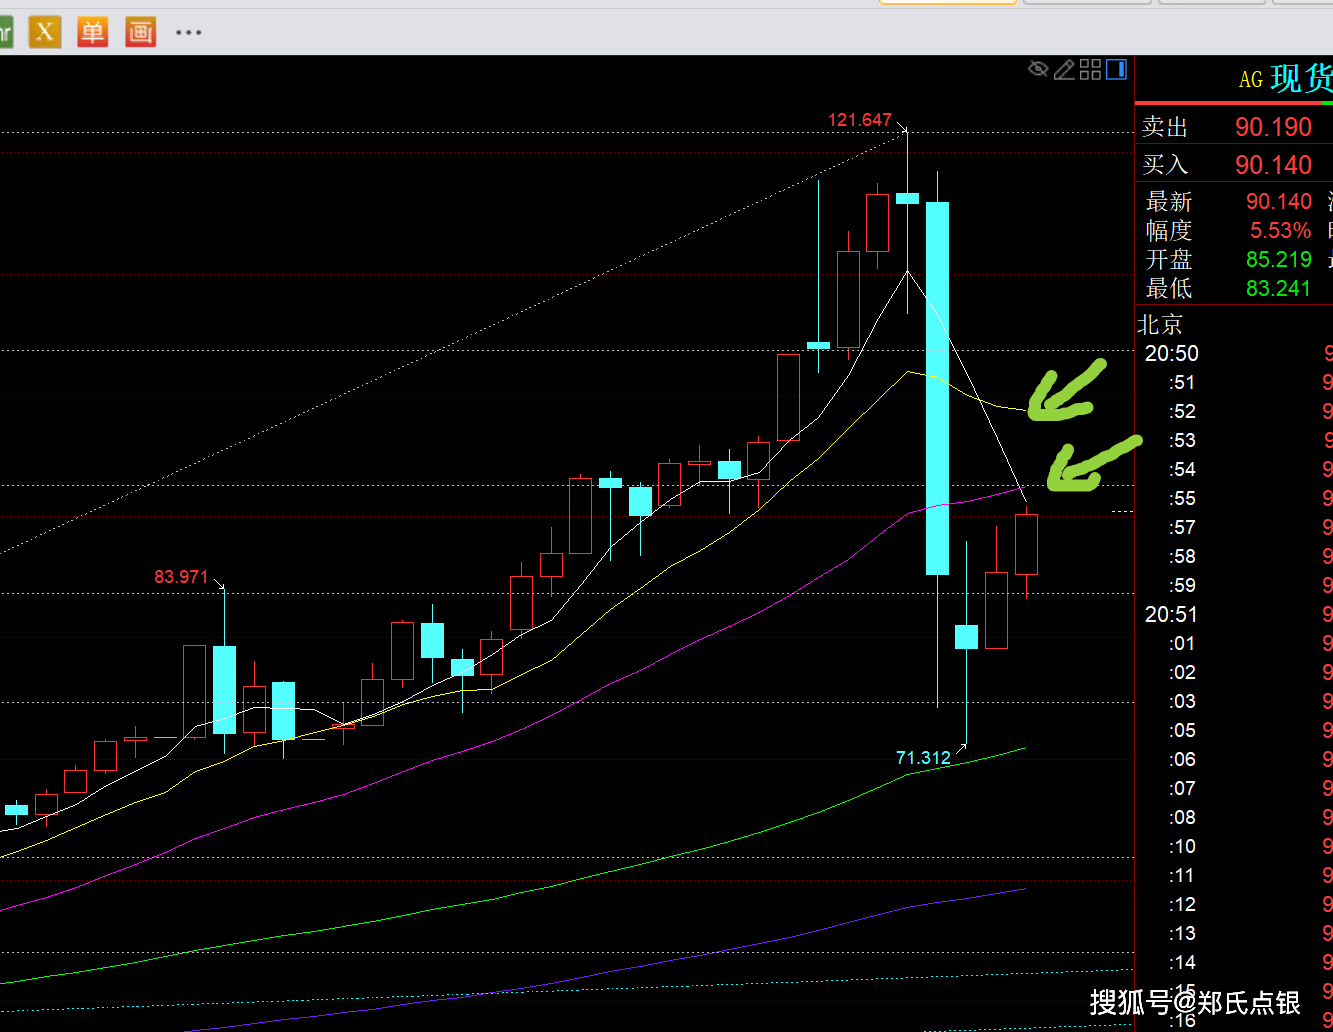This screenshot has width=1333, height=1032.
Task: Click the 买入 price 90.140
Action: [x=1272, y=165]
